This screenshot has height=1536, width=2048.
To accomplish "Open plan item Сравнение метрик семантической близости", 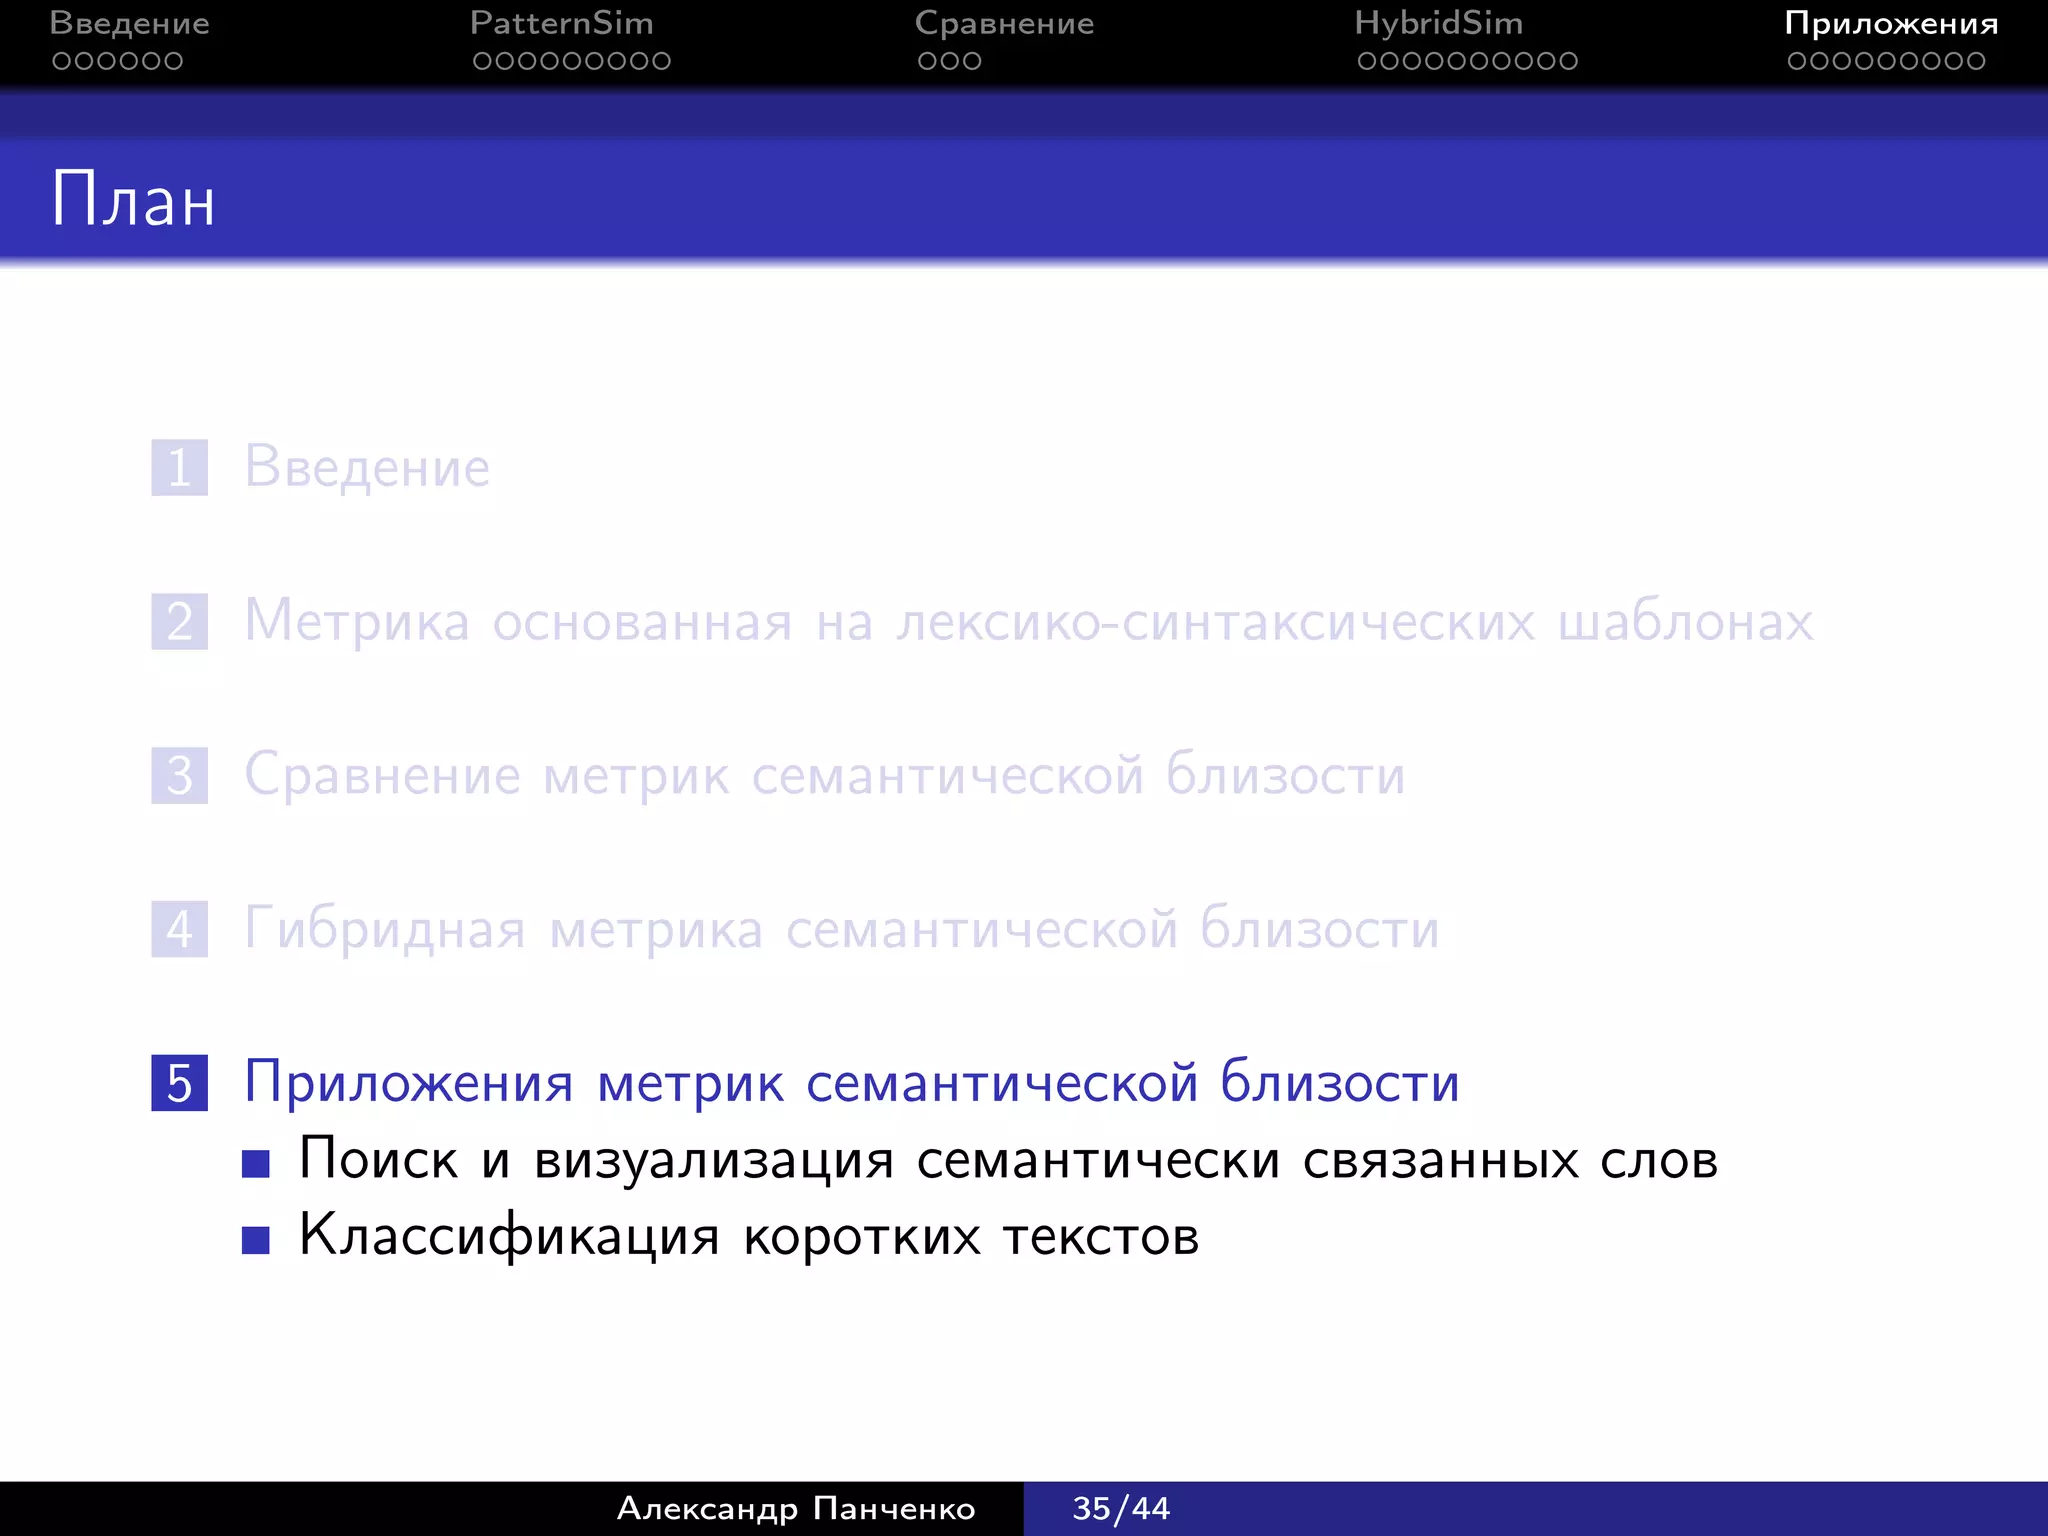I will click(x=825, y=775).
